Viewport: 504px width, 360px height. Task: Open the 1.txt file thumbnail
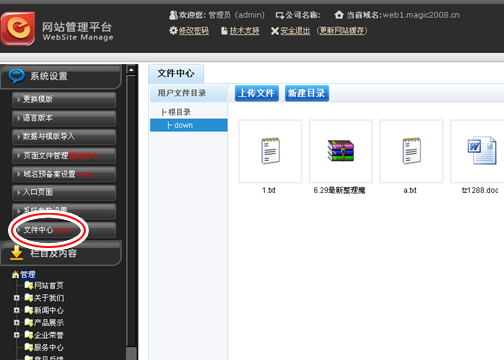(270, 151)
